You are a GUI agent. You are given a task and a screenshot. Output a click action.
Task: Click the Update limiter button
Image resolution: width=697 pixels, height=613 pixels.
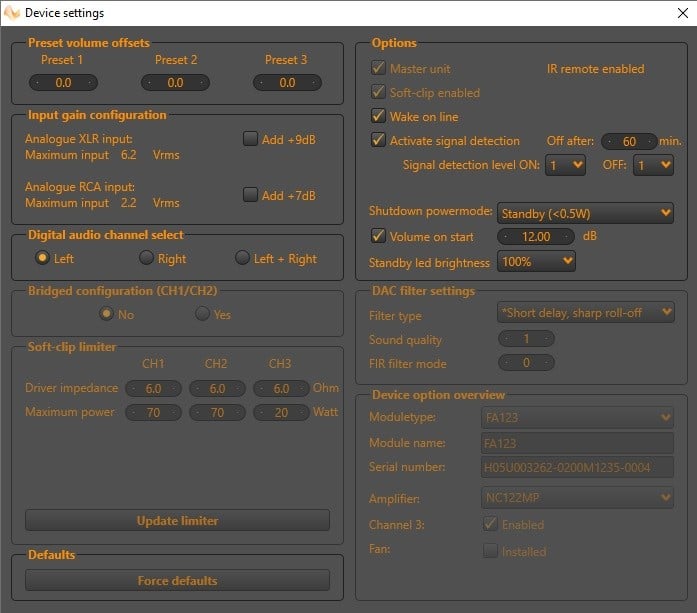[x=177, y=520]
